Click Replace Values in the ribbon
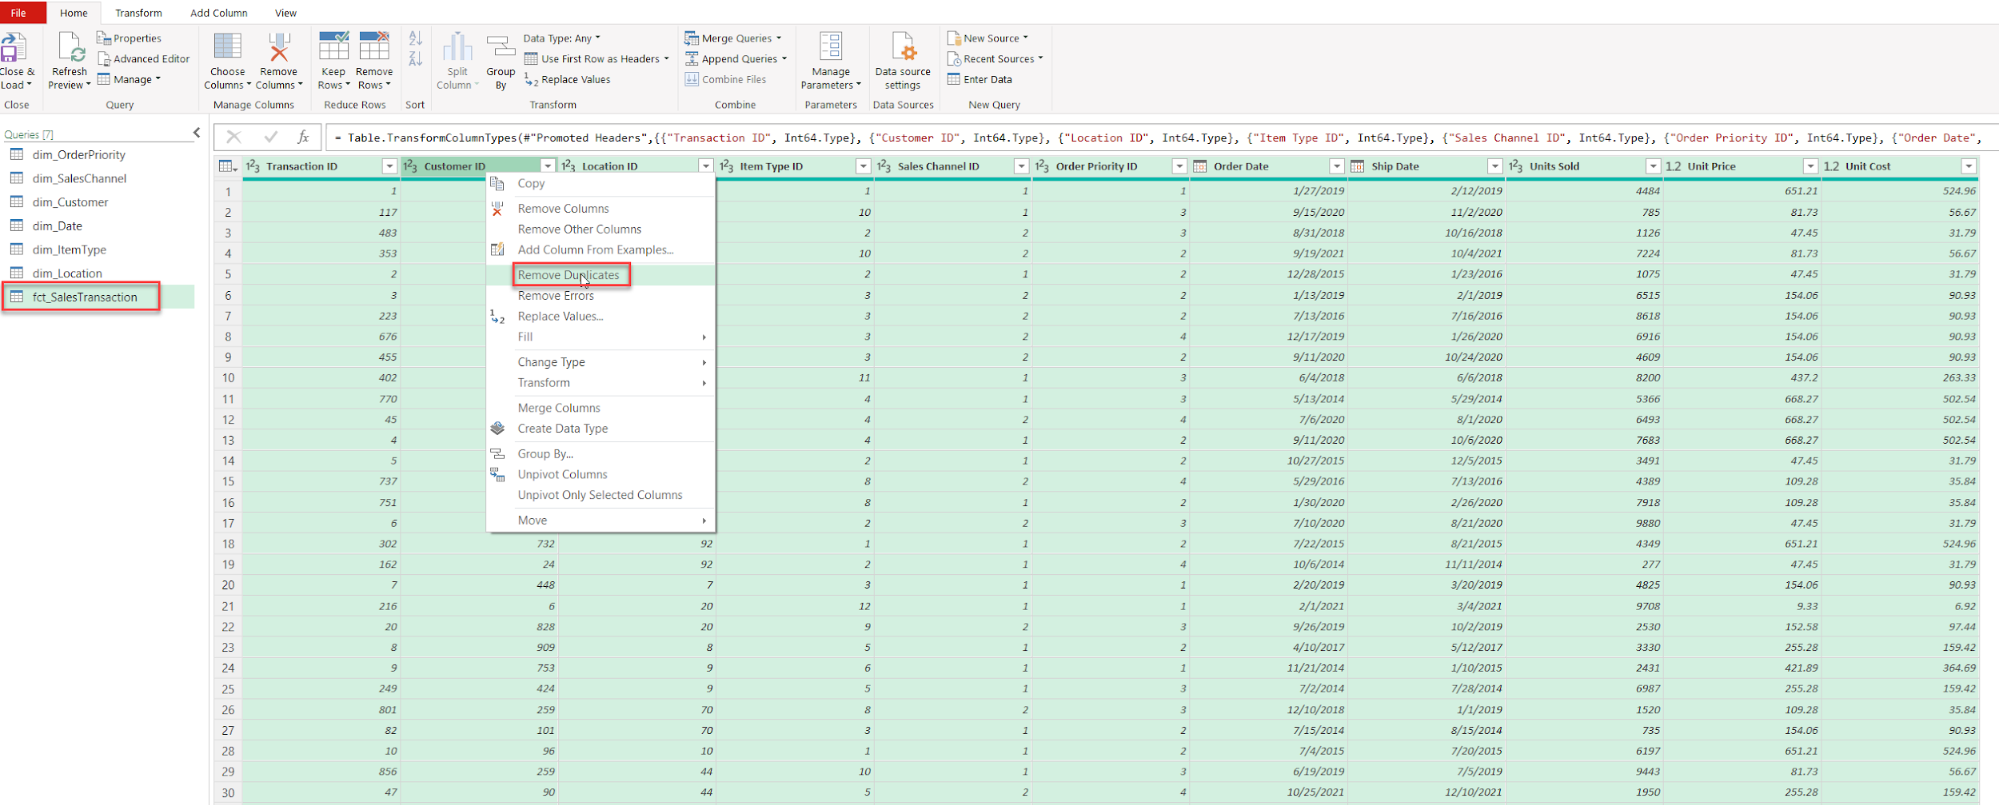The image size is (1999, 806). coord(567,80)
